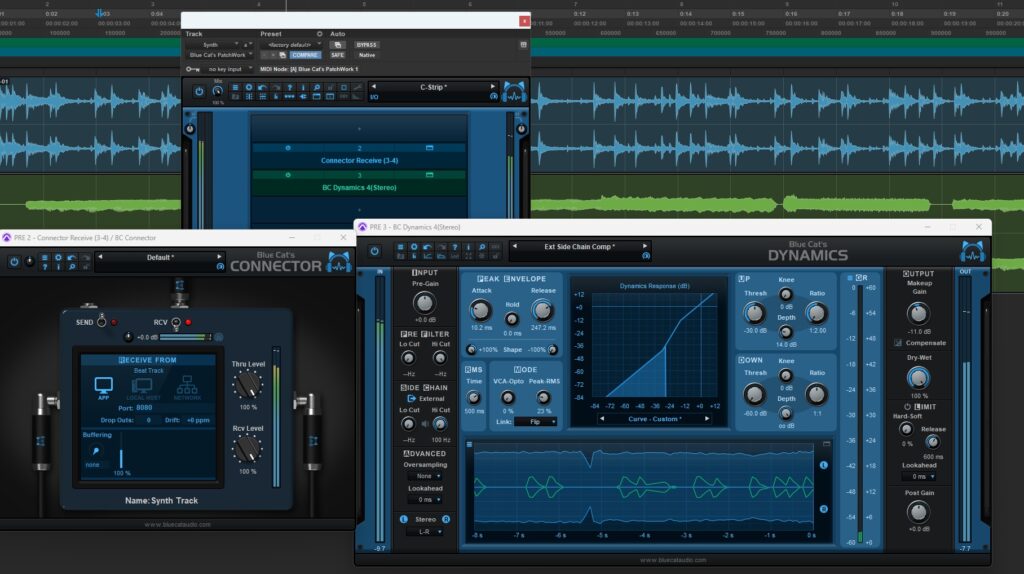This screenshot has height=574, width=1024.
Task: Open editor window icon for Connector Receive slot
Action: coord(429,148)
